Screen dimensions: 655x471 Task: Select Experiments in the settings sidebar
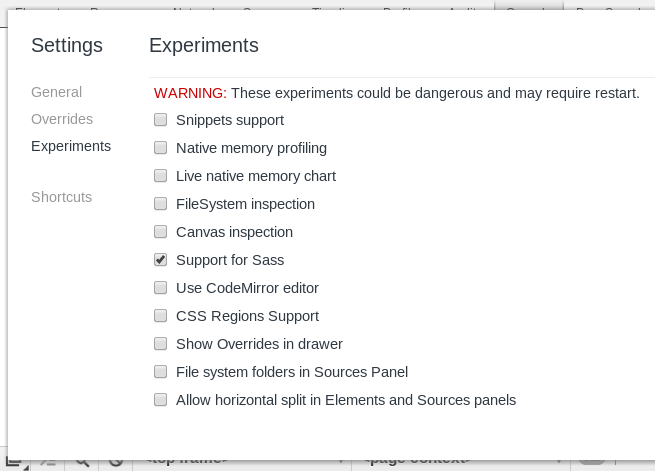[71, 146]
